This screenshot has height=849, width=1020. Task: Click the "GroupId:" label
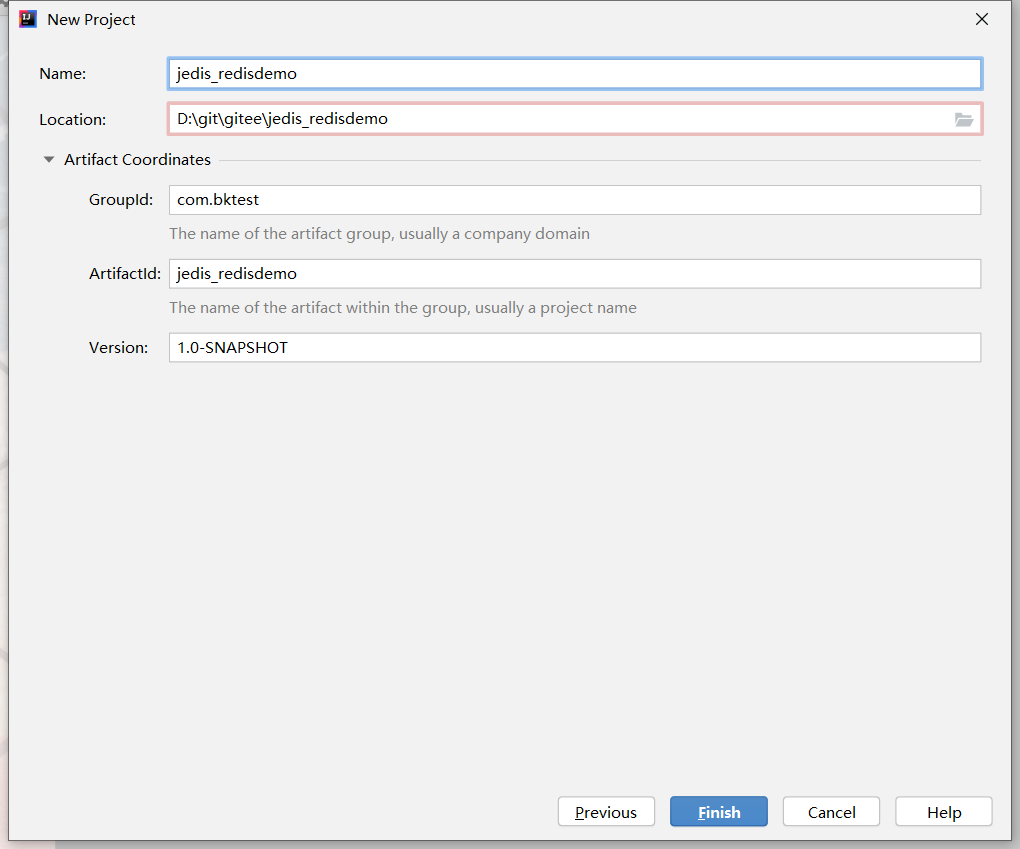click(121, 200)
